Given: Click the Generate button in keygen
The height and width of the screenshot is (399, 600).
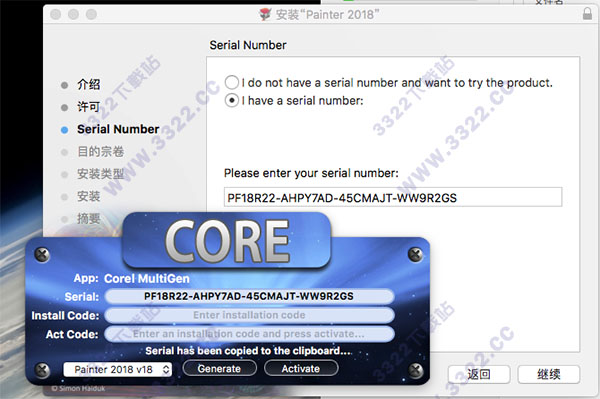Looking at the screenshot, I should tap(219, 368).
